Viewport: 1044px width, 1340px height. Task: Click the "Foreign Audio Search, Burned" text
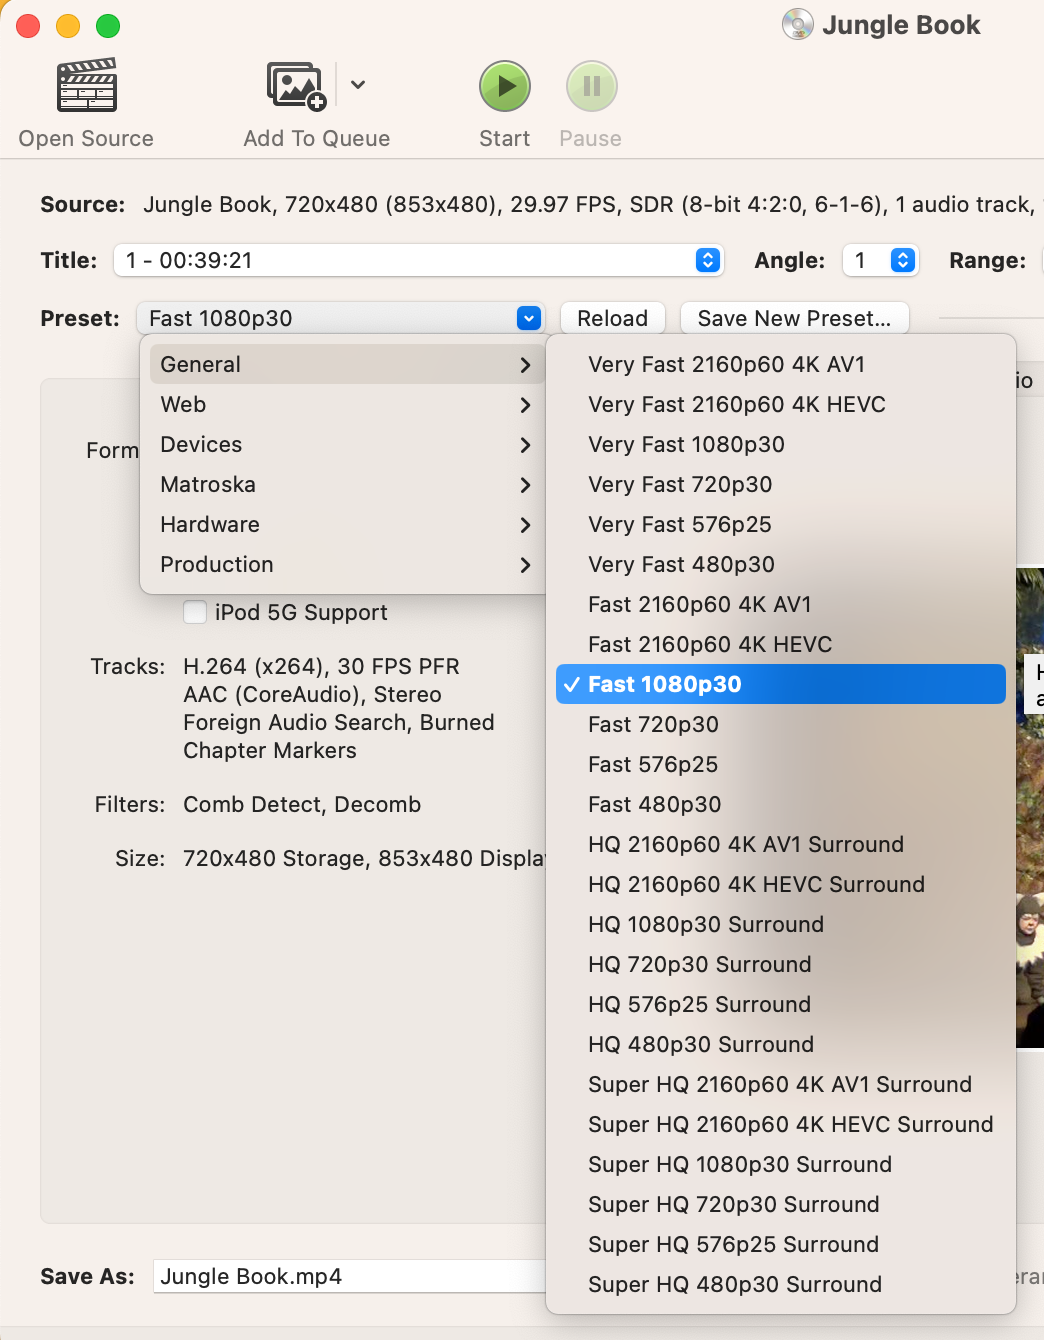pos(339,722)
